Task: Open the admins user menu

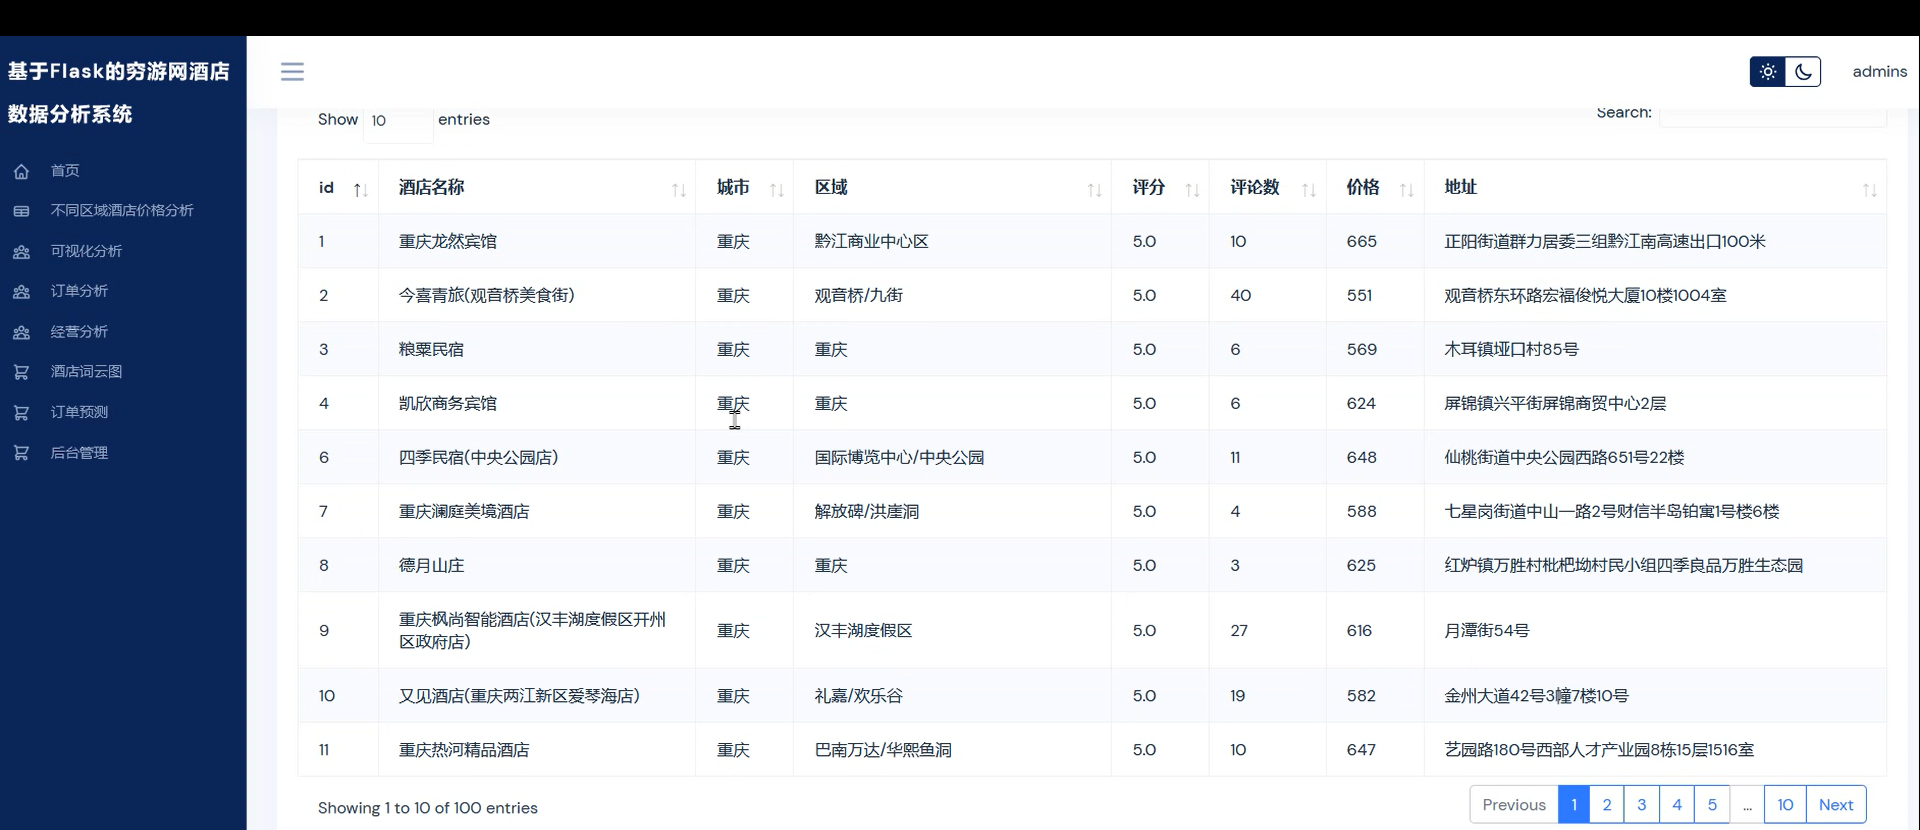Action: tap(1879, 72)
